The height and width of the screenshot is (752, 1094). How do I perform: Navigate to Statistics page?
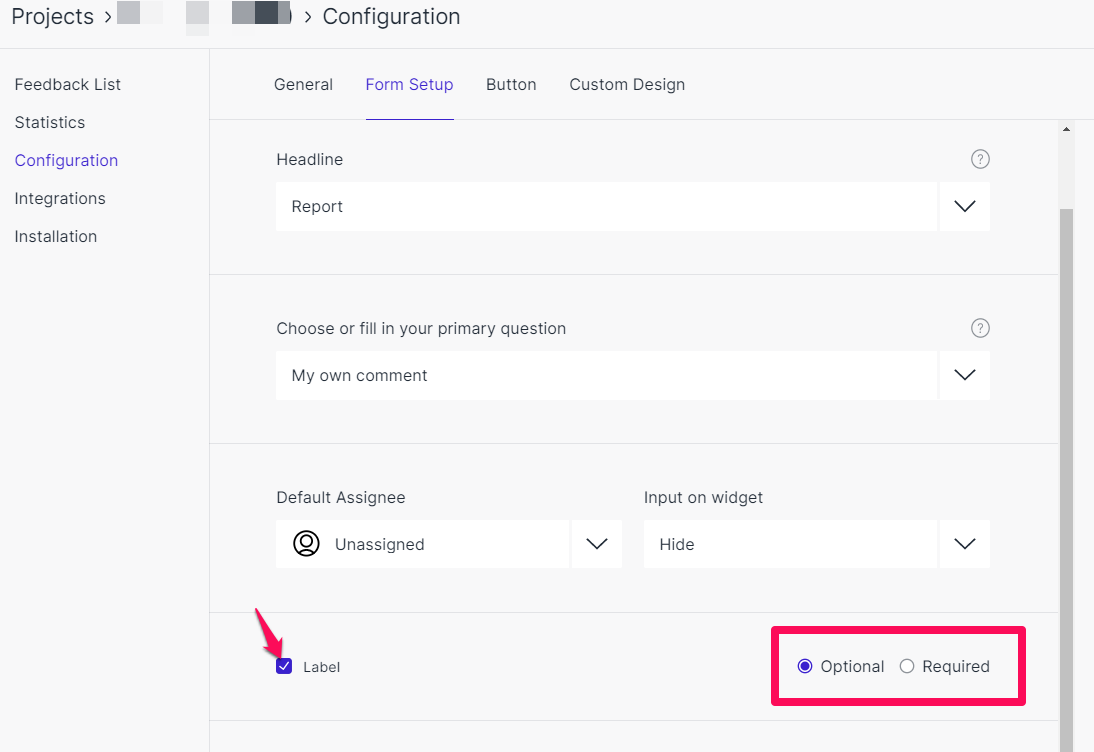[50, 123]
